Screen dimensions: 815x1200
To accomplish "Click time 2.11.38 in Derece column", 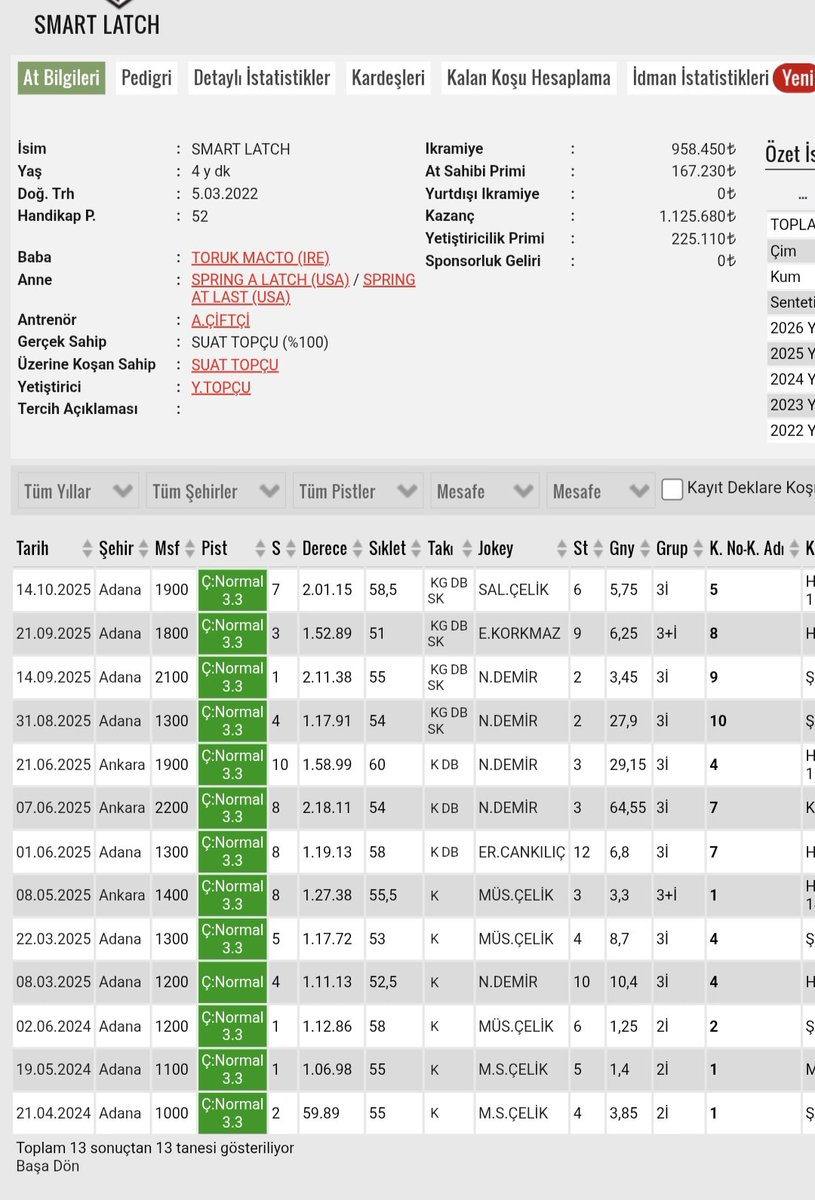I will (327, 677).
